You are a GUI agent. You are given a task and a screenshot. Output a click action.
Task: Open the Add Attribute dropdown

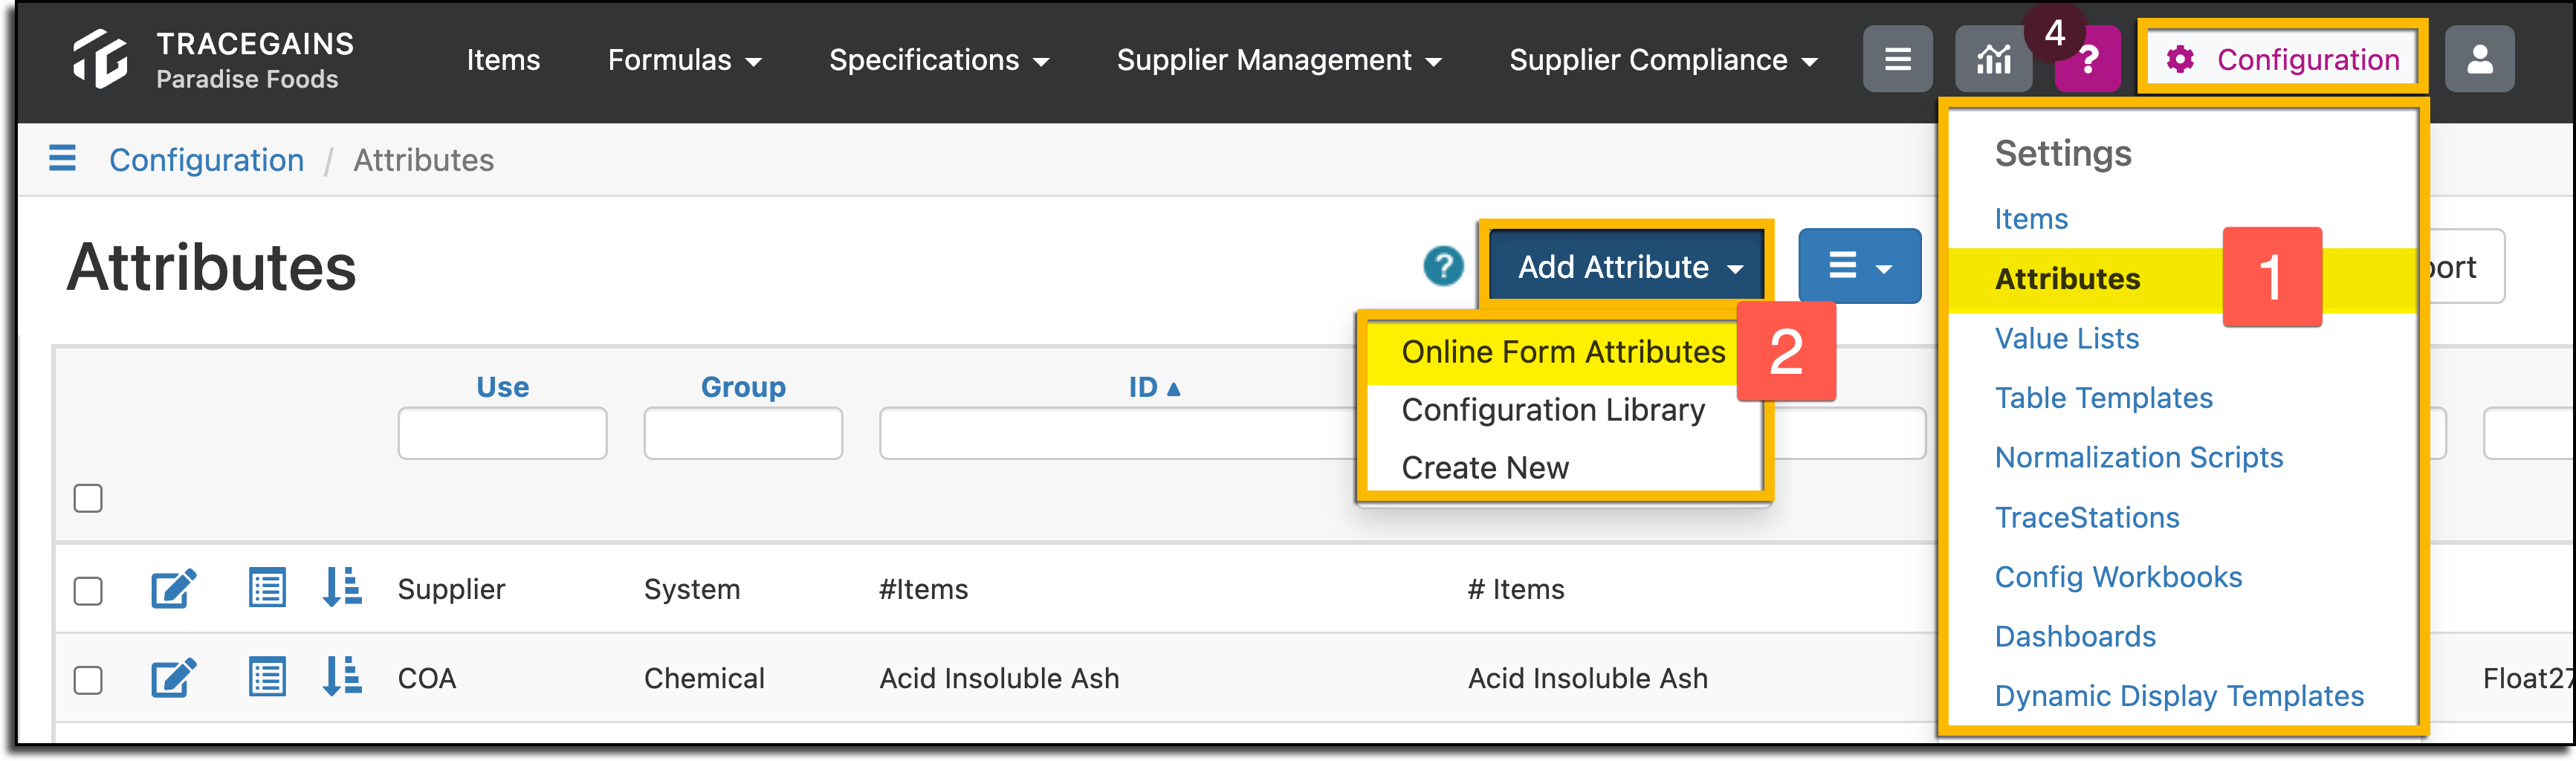(1627, 266)
